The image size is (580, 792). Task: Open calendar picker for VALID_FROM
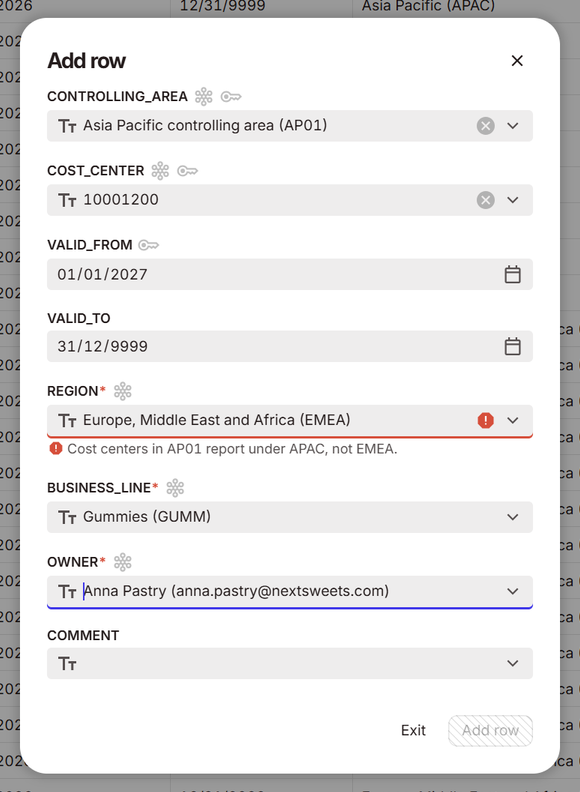coord(513,274)
